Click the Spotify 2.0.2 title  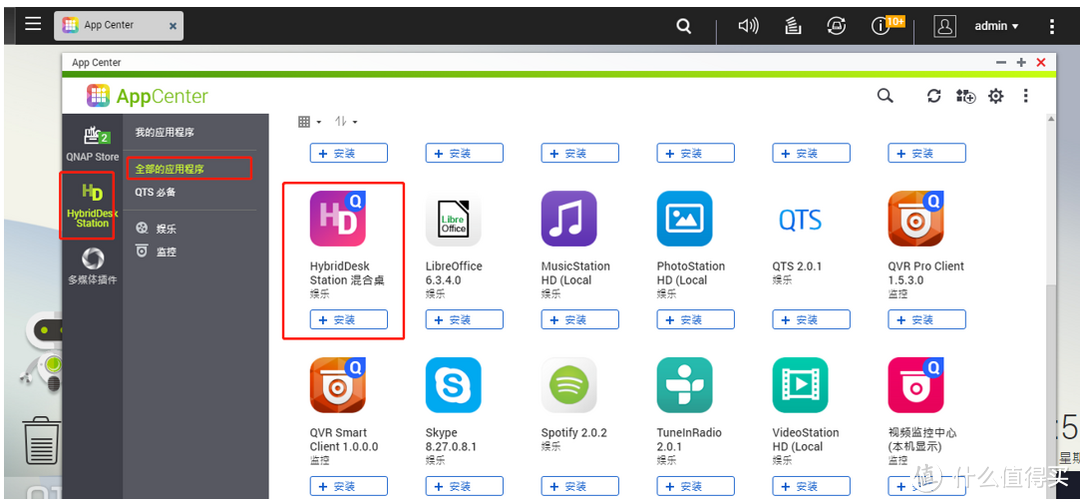(575, 433)
